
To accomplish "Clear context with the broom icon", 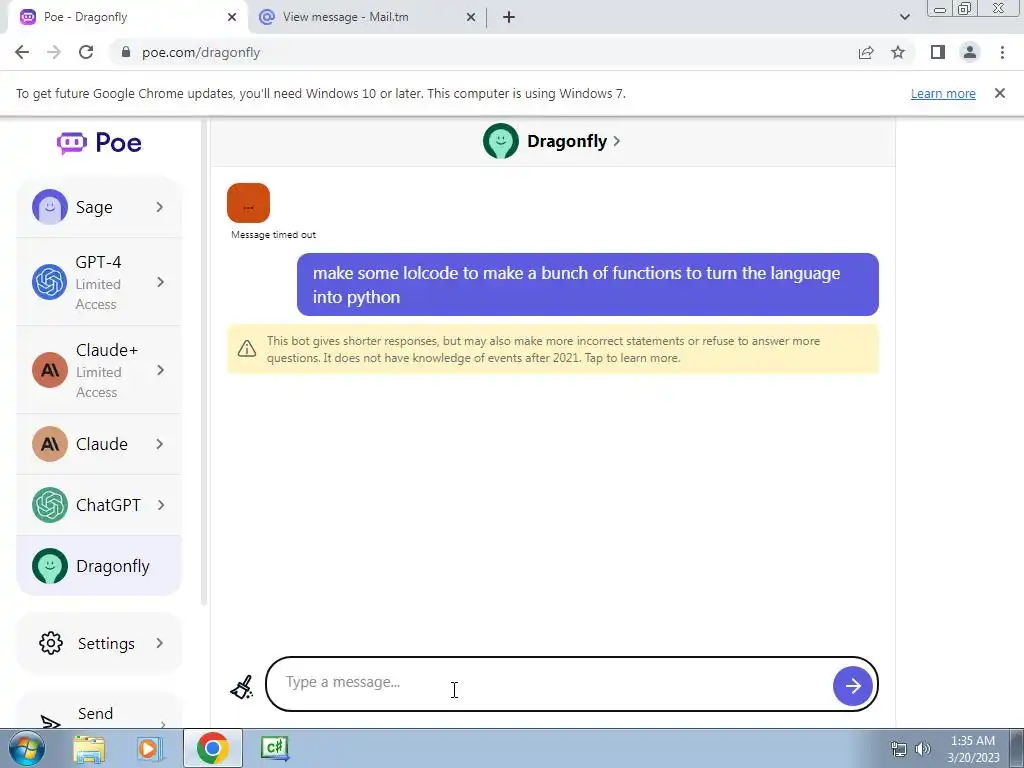I will pos(242,687).
